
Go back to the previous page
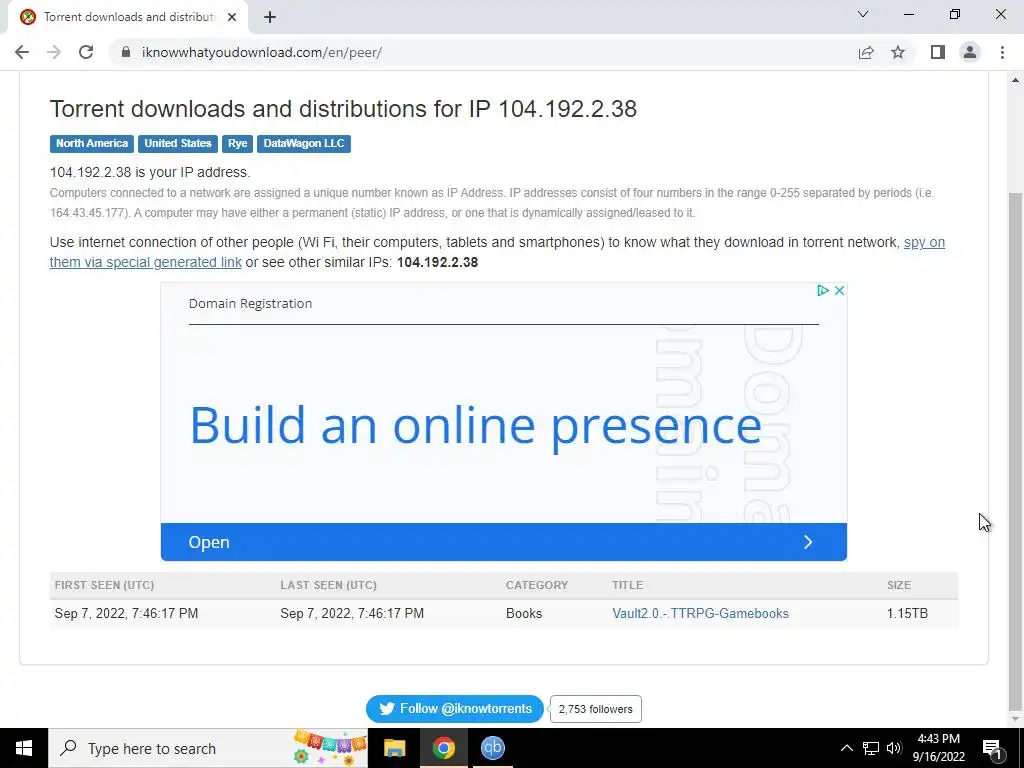[x=22, y=52]
